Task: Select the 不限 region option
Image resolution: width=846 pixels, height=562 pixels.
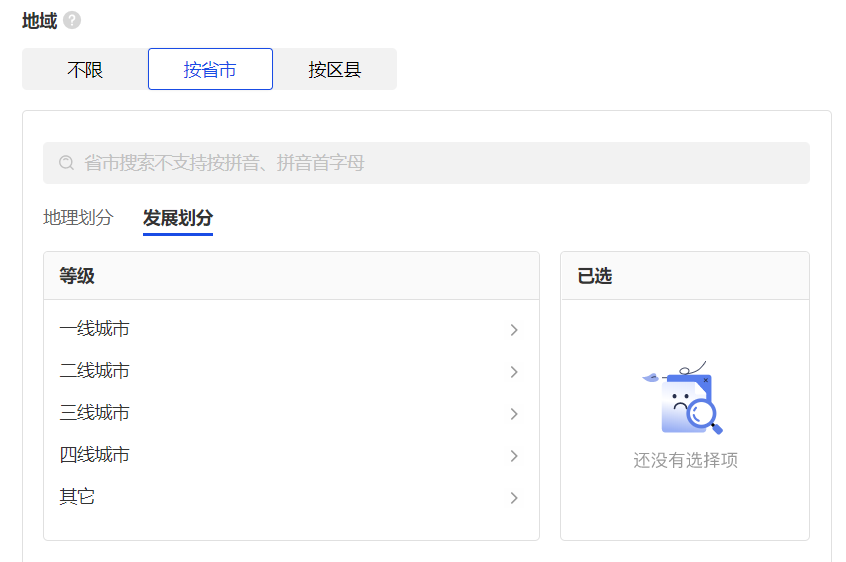Action: click(85, 69)
